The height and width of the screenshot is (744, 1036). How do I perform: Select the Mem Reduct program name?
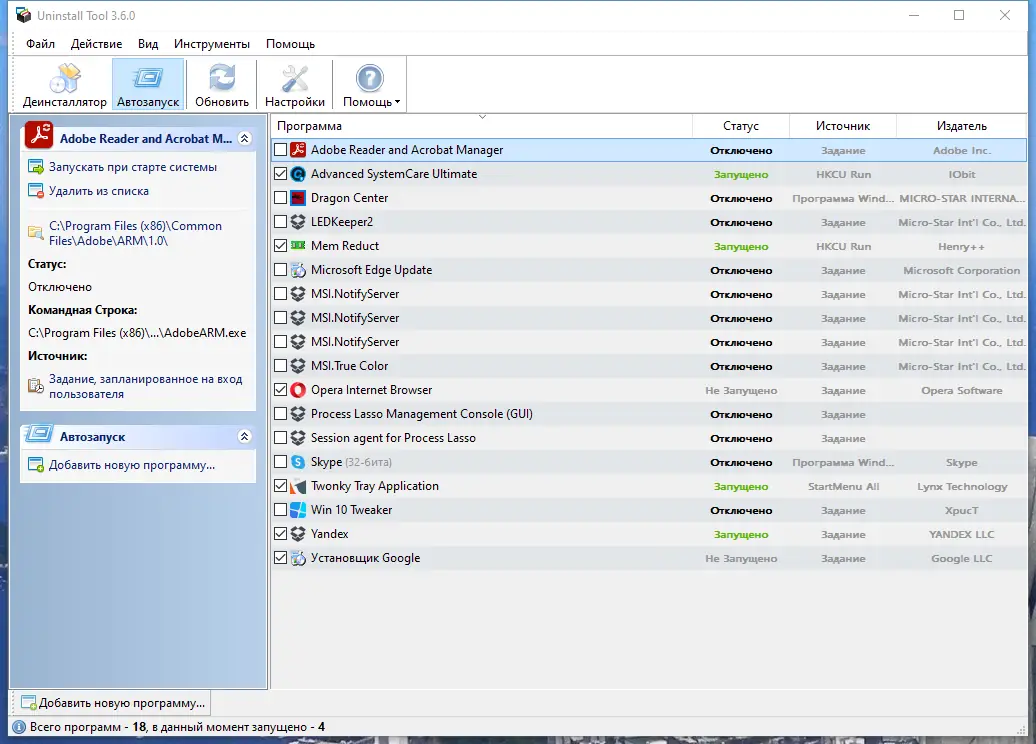(345, 246)
